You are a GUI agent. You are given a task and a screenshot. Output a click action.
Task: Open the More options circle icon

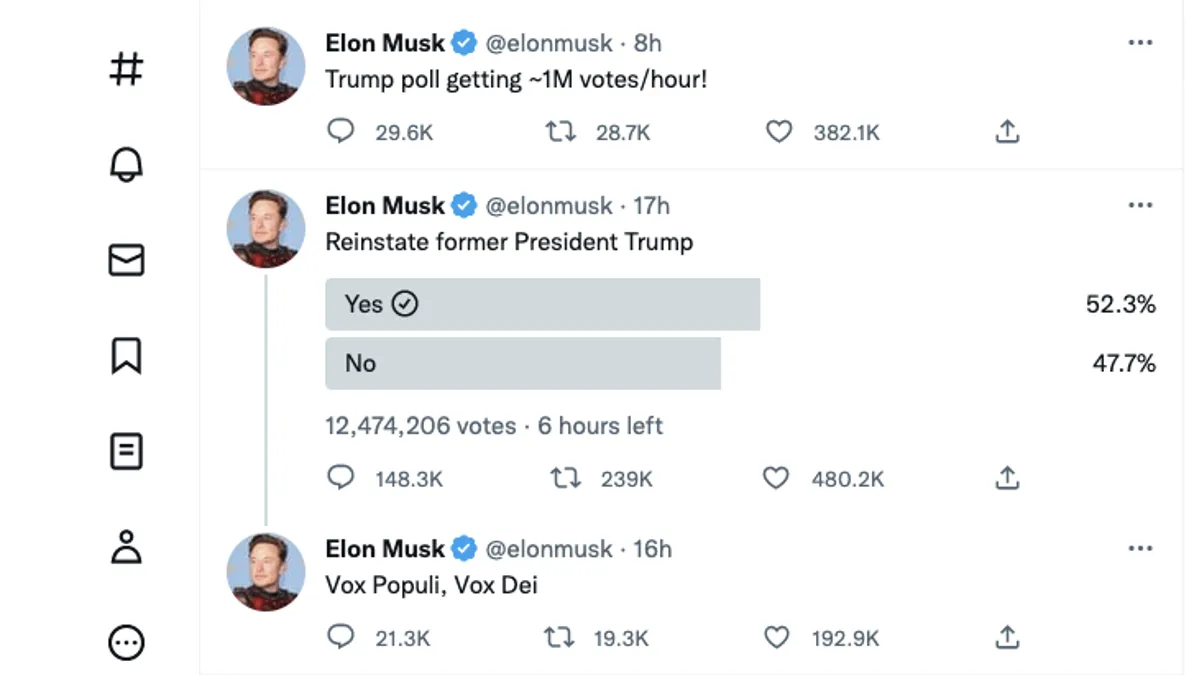125,640
